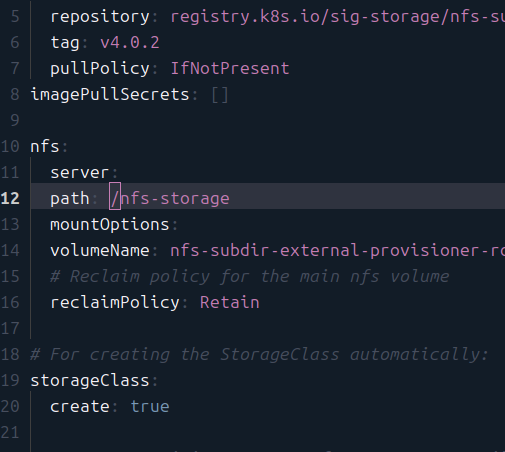This screenshot has width=505, height=452.
Task: Click the 'nfs' key on line 10
Action: coord(45,147)
